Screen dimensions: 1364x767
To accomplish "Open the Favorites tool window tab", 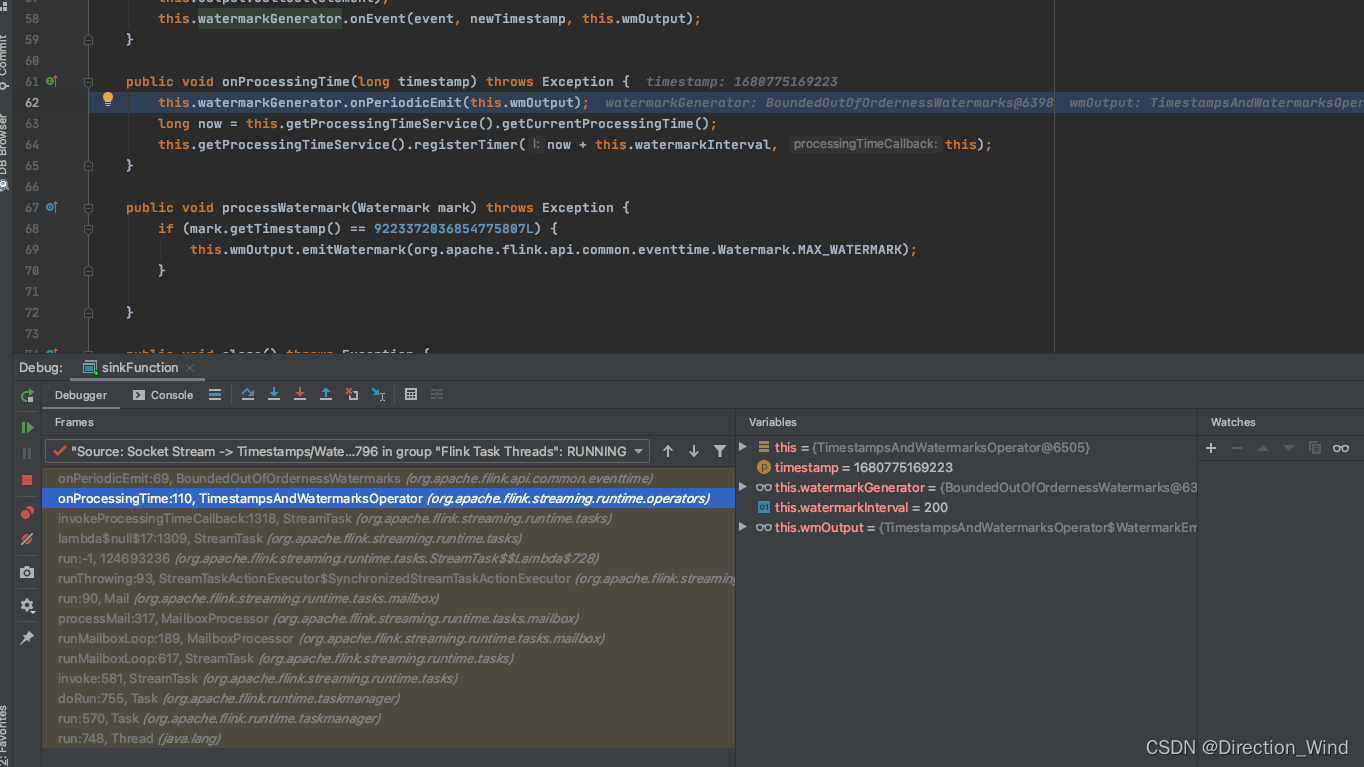I will point(5,735).
